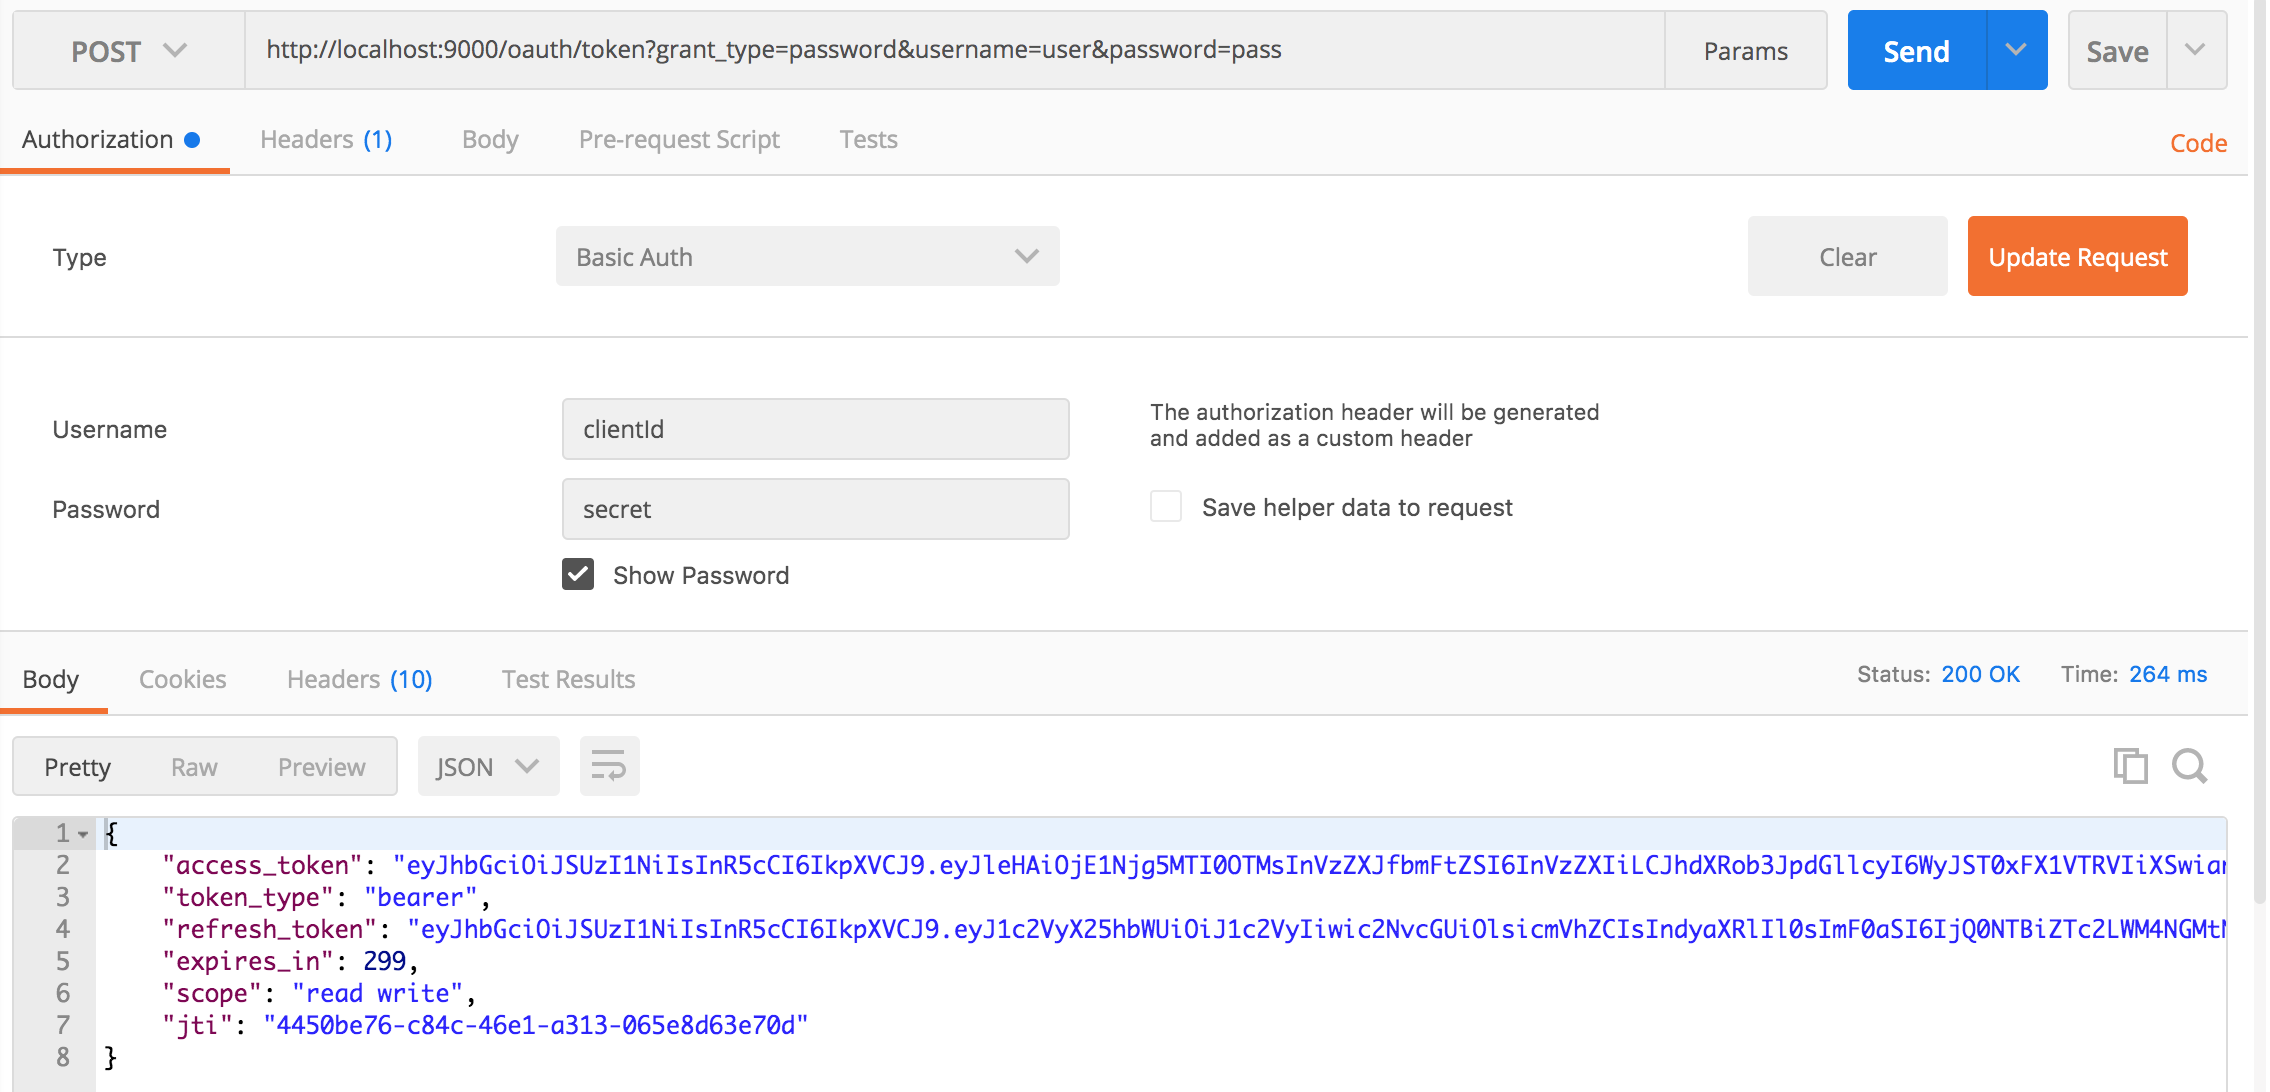Click the search response magnifier icon

click(2189, 766)
